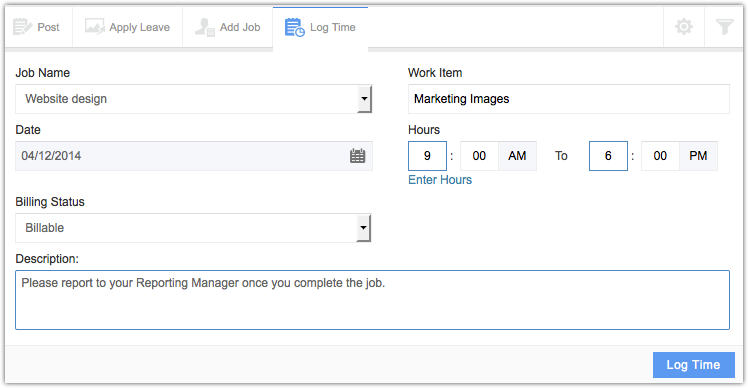Screen dimensions: 748x388
Task: Open settings via the gear icon
Action: coord(684,27)
